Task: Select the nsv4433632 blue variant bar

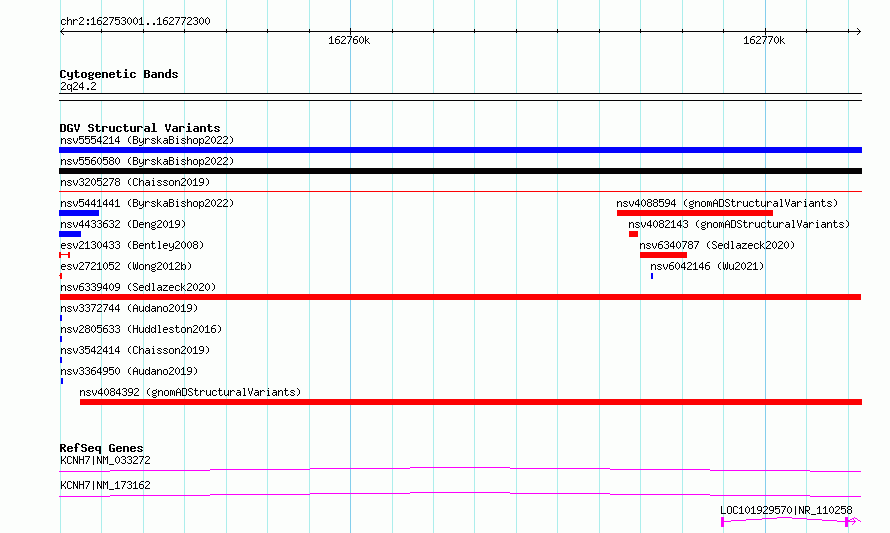Action: point(70,234)
